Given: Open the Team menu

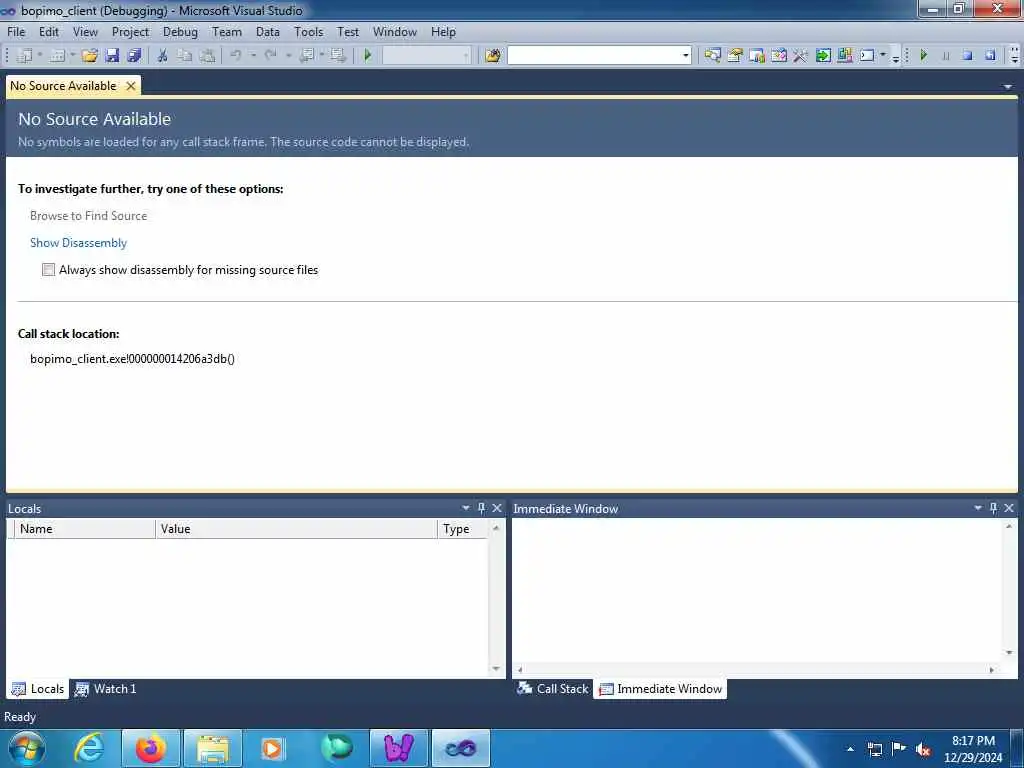Looking at the screenshot, I should pos(227,31).
